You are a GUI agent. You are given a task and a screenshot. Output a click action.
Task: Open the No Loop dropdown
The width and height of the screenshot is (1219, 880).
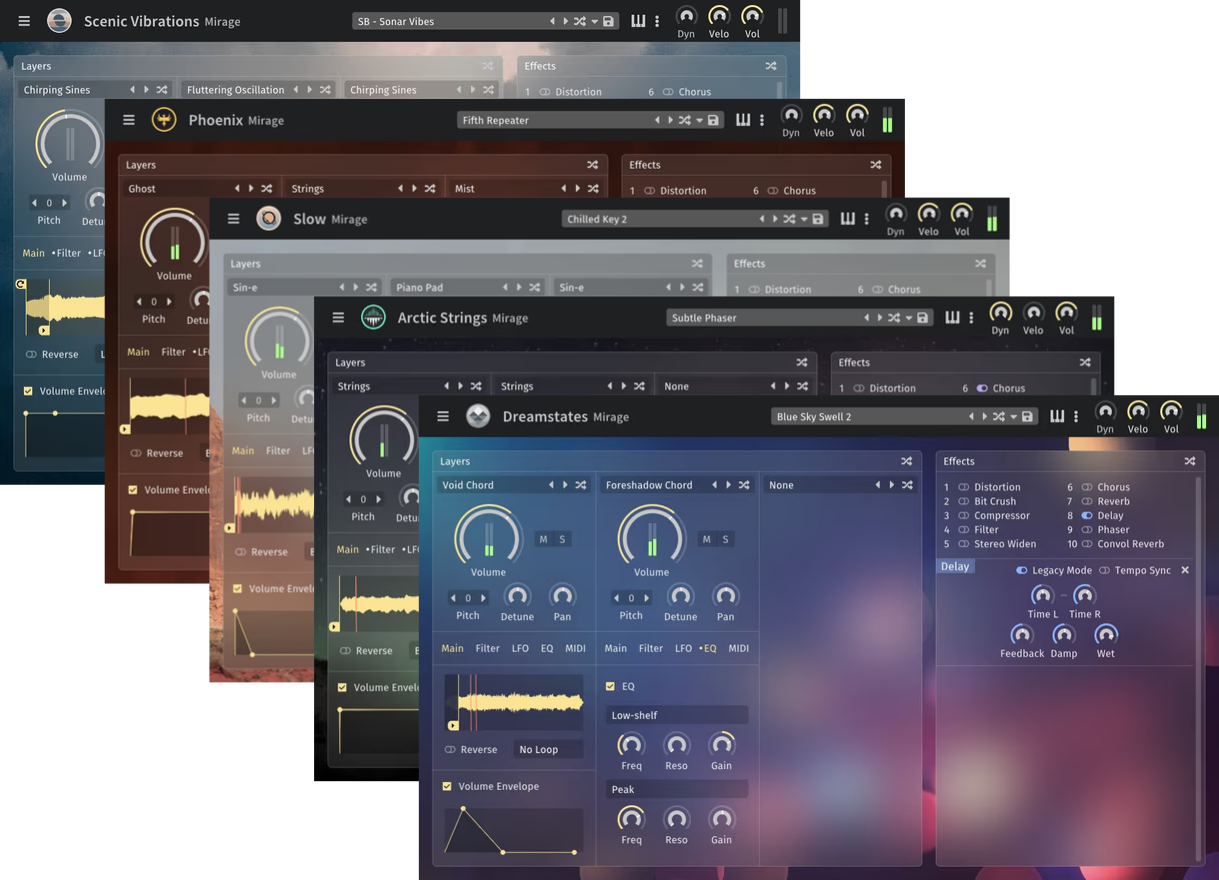[x=548, y=749]
